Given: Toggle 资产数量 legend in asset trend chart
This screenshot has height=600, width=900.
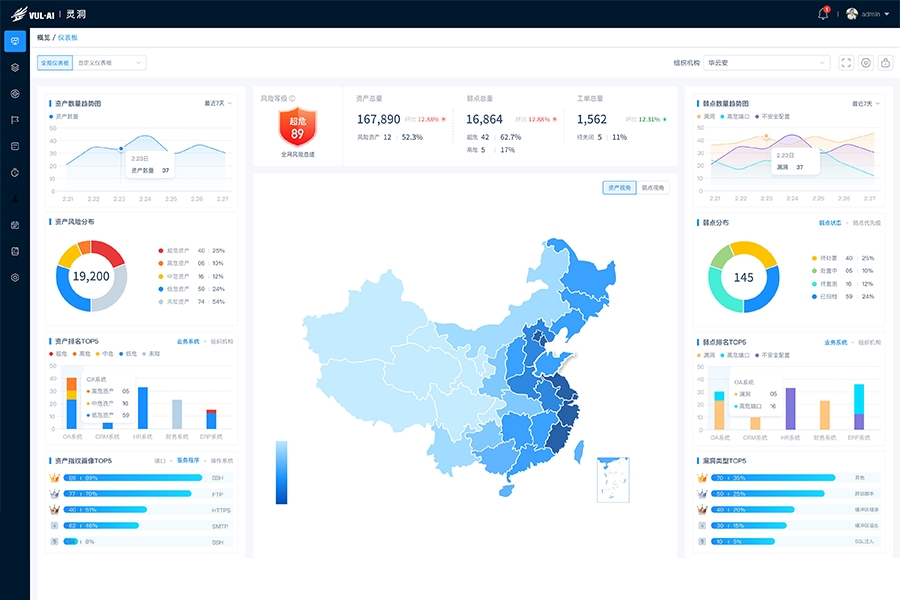Looking at the screenshot, I should pos(64,117).
